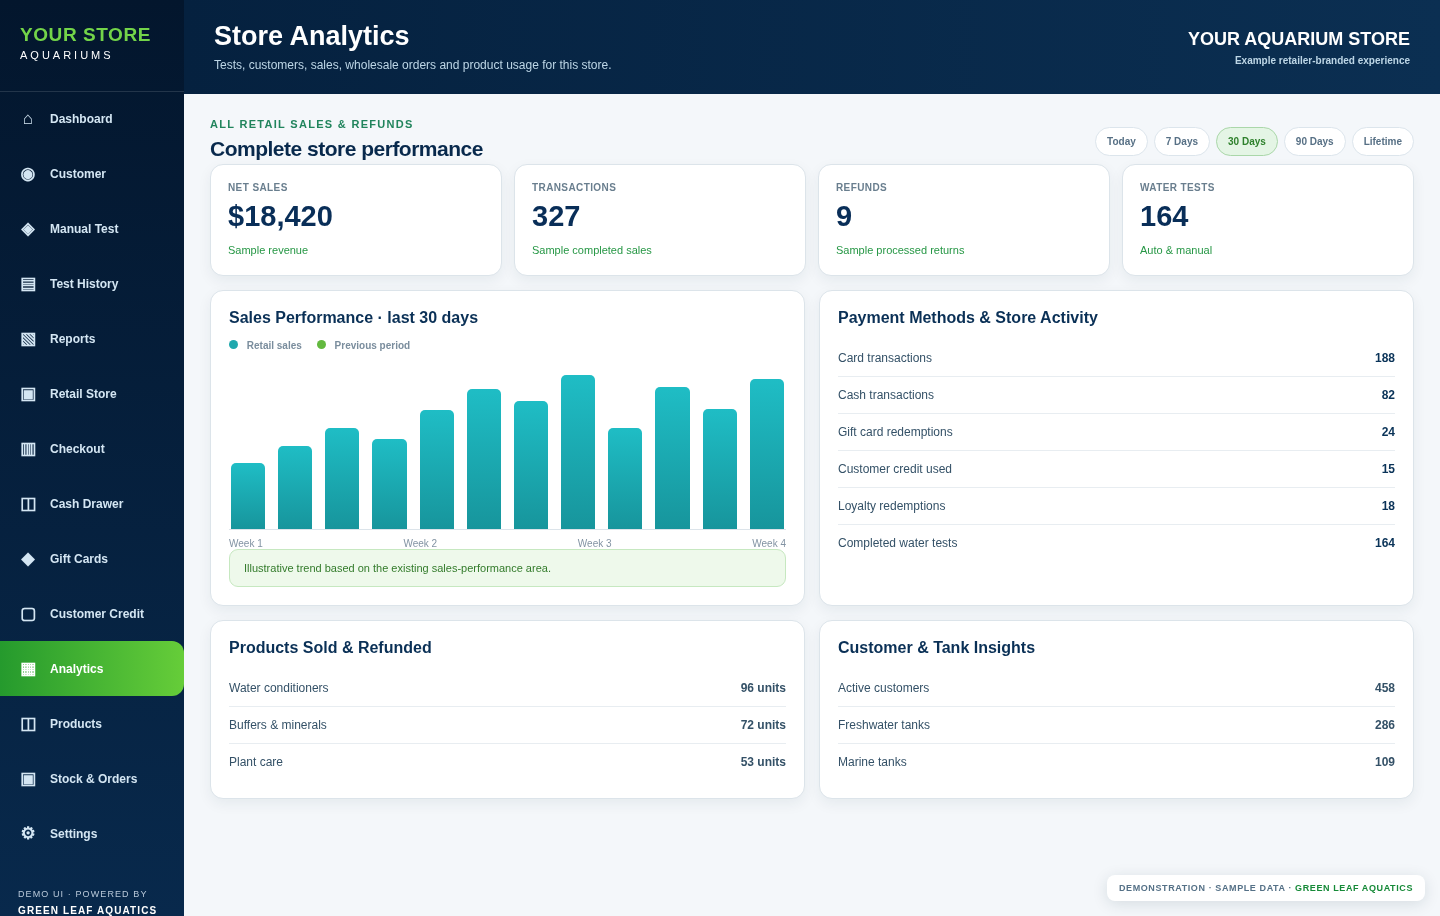Switch range to 90 Days

1315,142
